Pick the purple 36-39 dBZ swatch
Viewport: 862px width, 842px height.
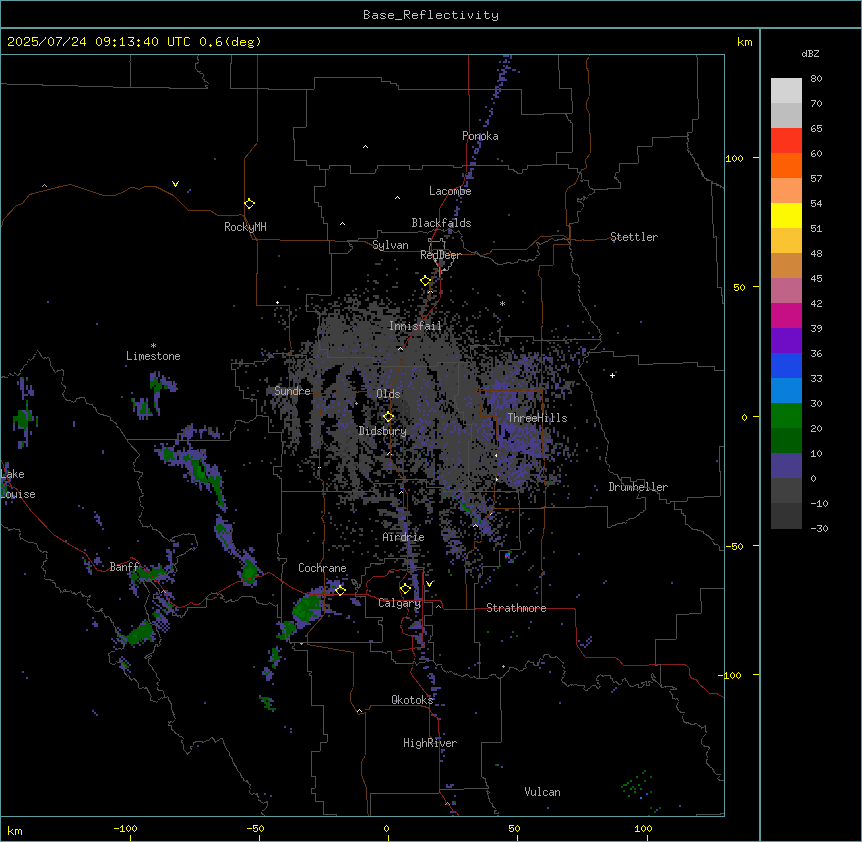click(x=786, y=341)
